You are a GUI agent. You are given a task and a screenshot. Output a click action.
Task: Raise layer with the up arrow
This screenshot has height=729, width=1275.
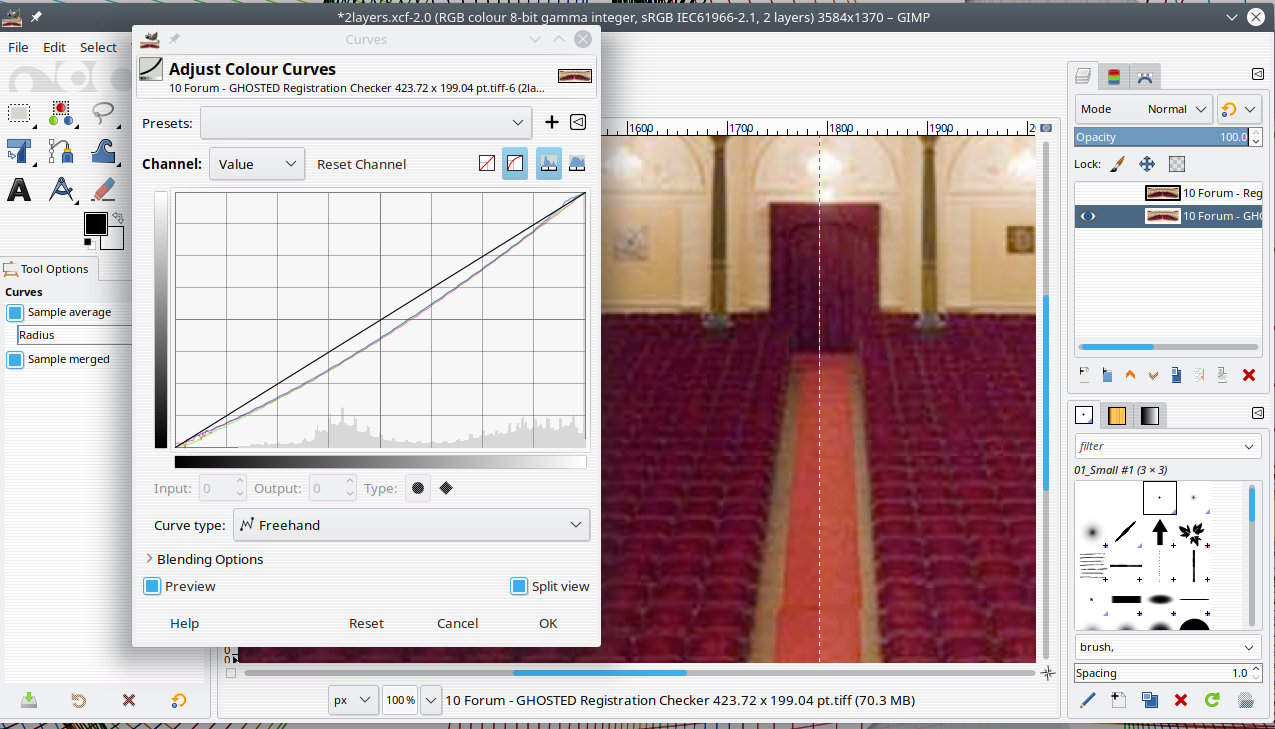(1130, 375)
